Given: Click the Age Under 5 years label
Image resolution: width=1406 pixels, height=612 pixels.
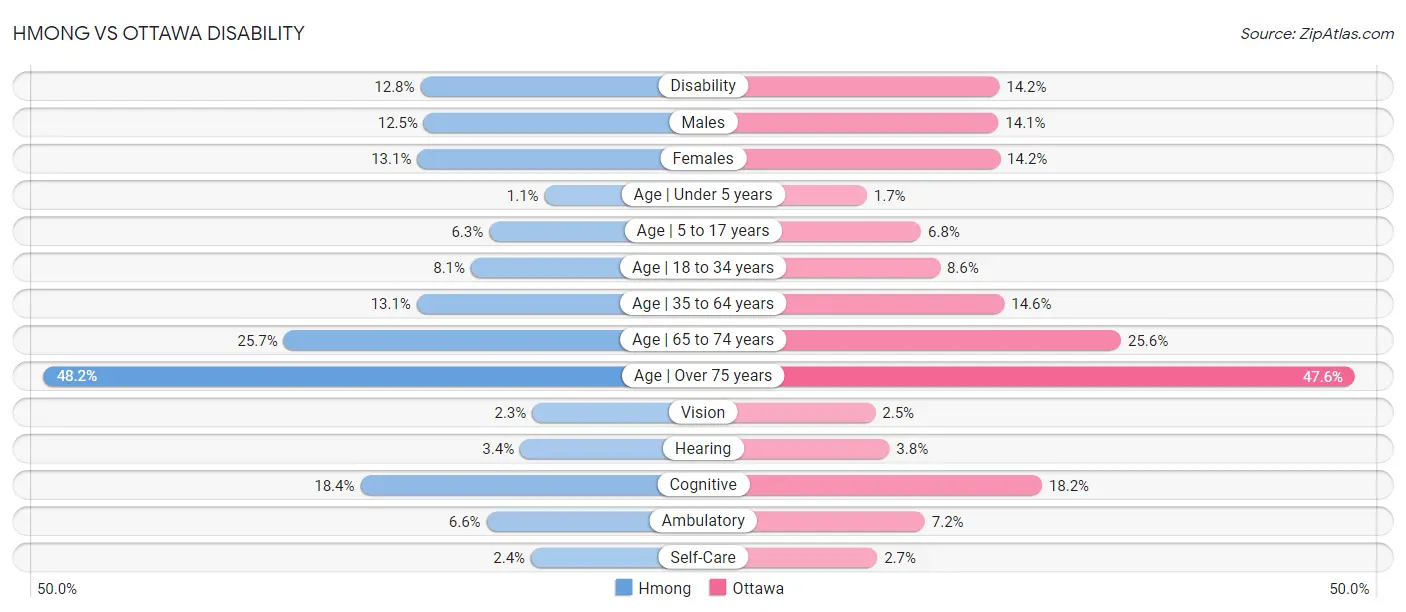Looking at the screenshot, I should click(703, 194).
